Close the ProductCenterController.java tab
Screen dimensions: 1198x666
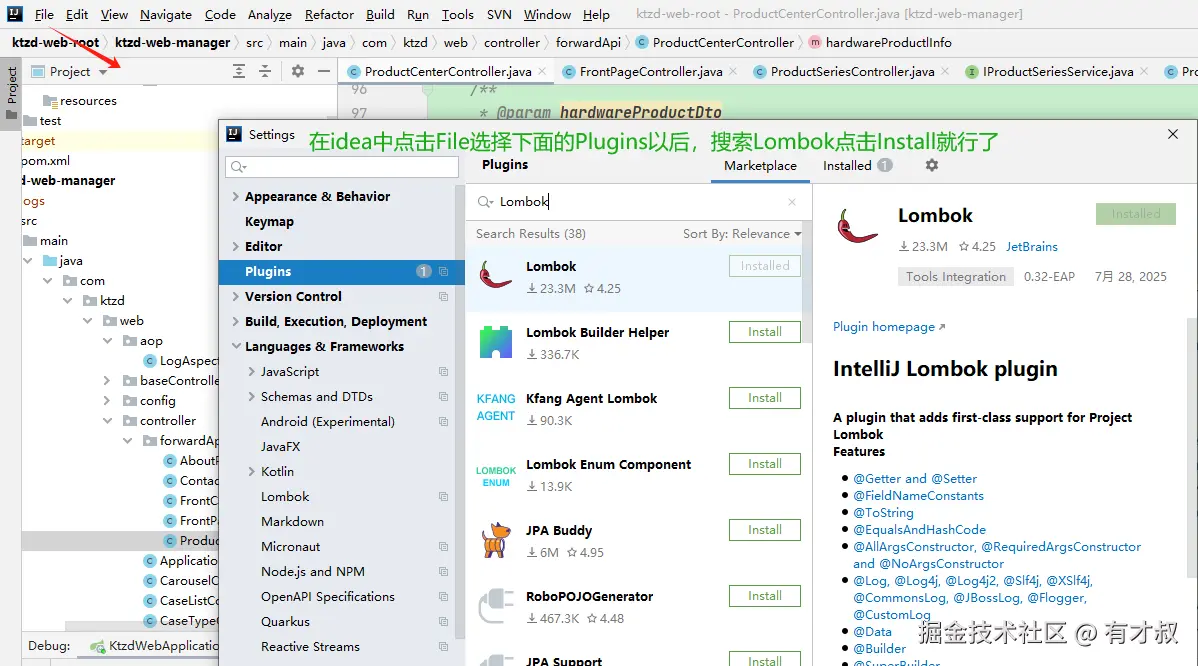(x=542, y=71)
